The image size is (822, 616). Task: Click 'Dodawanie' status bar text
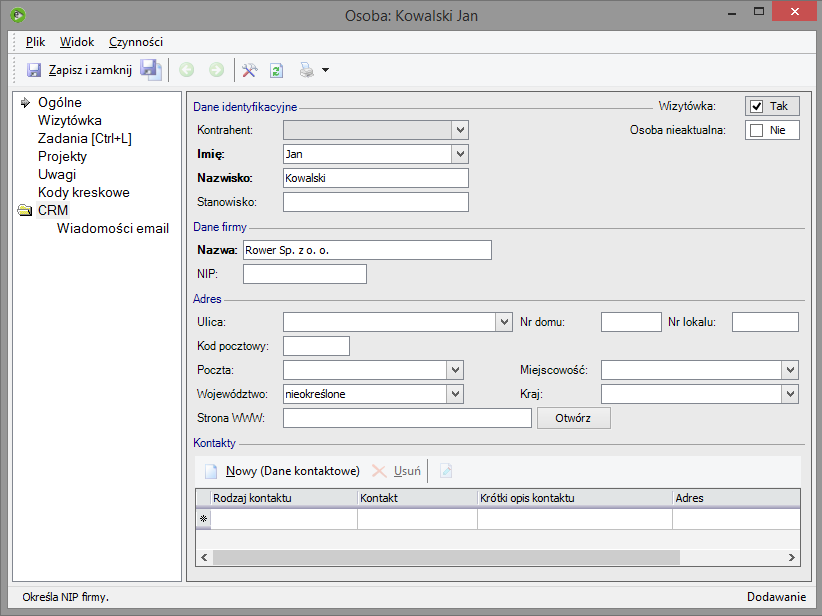776,597
